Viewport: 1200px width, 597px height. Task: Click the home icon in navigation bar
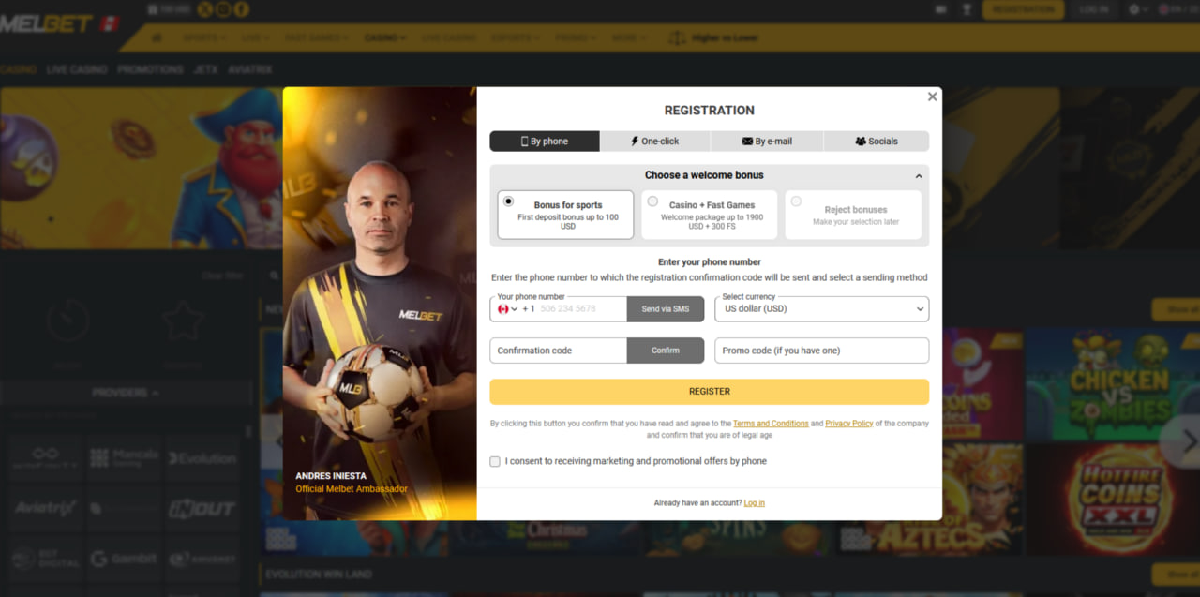coord(157,38)
